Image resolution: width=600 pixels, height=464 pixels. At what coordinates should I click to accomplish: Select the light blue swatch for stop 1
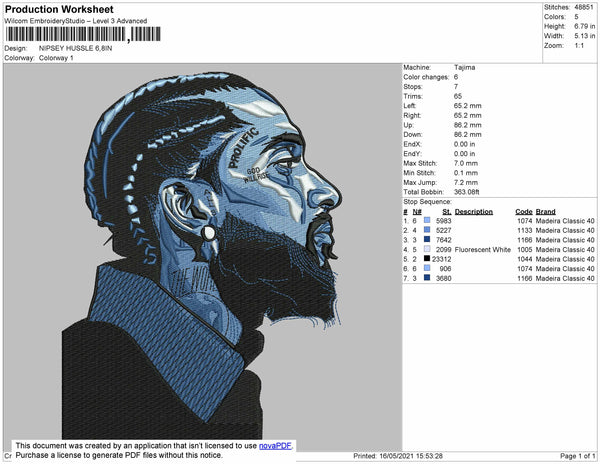click(427, 220)
